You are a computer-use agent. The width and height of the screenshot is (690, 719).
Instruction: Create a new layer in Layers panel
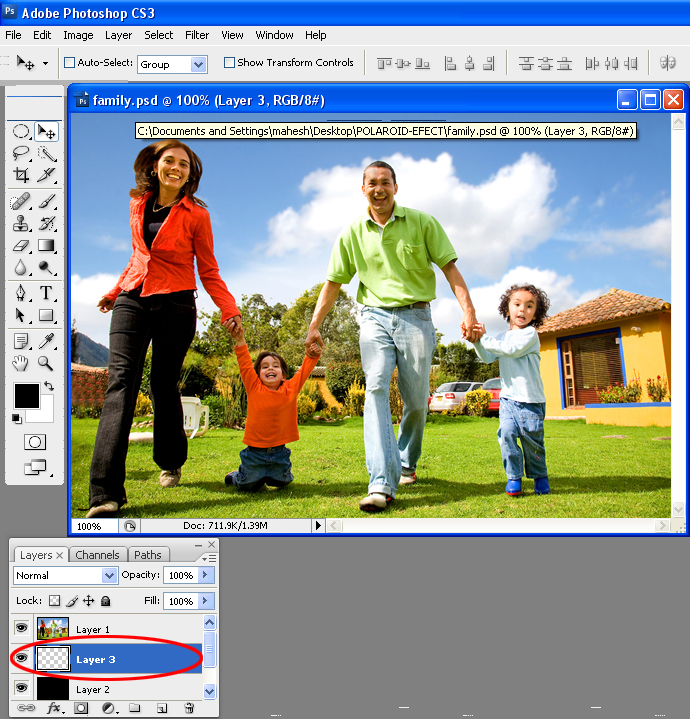[x=161, y=708]
